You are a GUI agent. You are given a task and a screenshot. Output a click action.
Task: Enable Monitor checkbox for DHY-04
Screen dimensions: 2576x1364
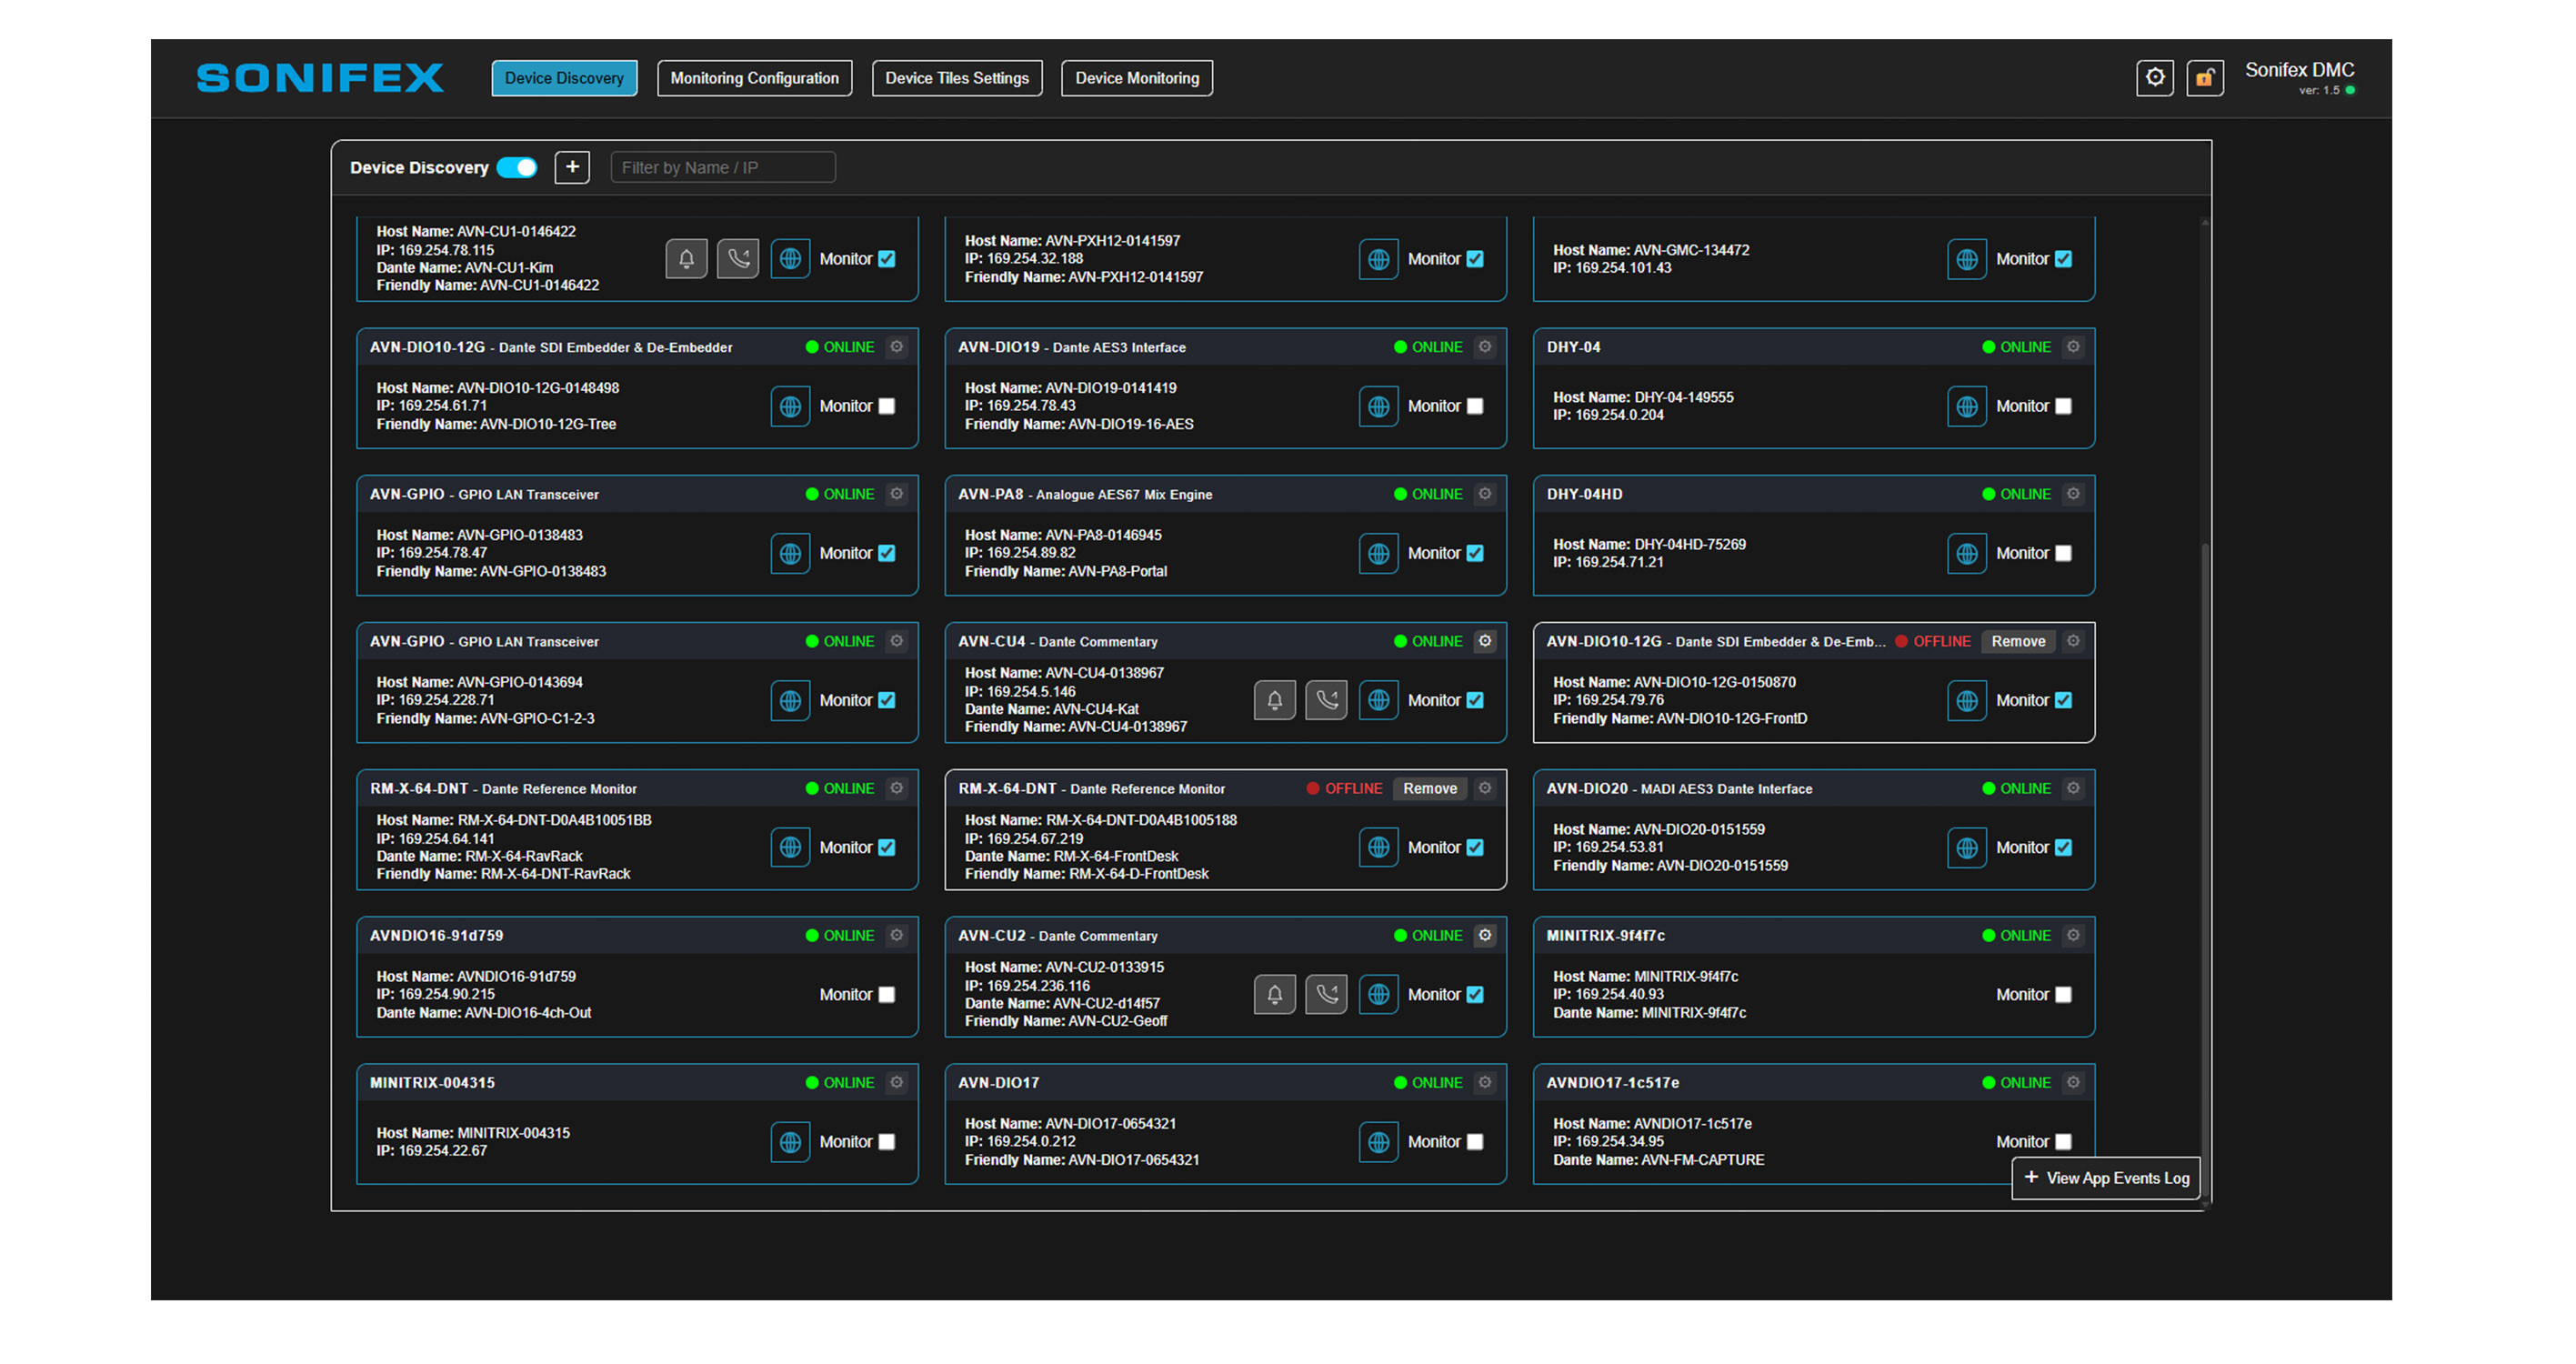[2062, 406]
